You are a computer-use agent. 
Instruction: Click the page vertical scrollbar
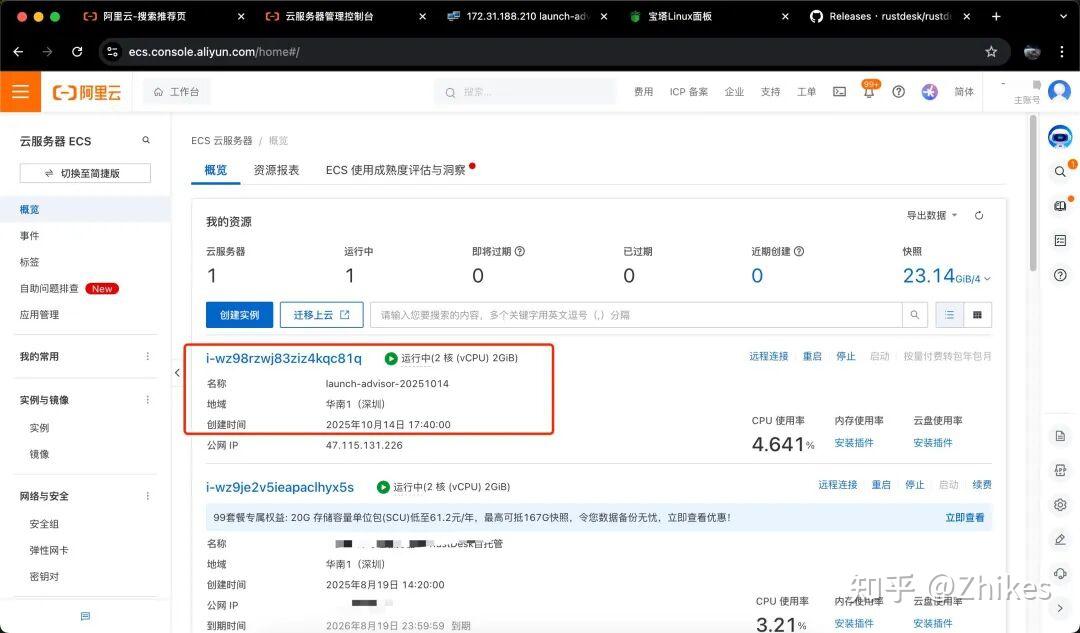1032,193
